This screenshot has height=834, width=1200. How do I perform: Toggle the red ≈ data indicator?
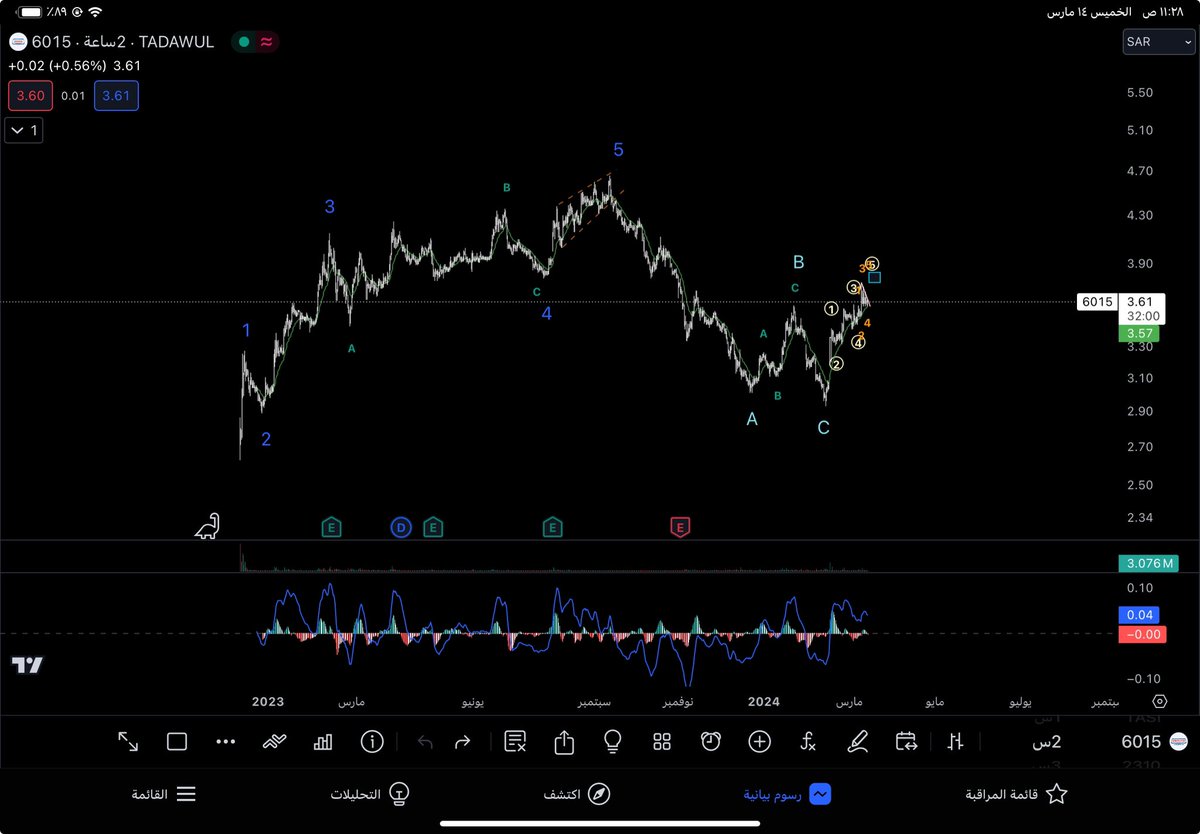click(266, 42)
